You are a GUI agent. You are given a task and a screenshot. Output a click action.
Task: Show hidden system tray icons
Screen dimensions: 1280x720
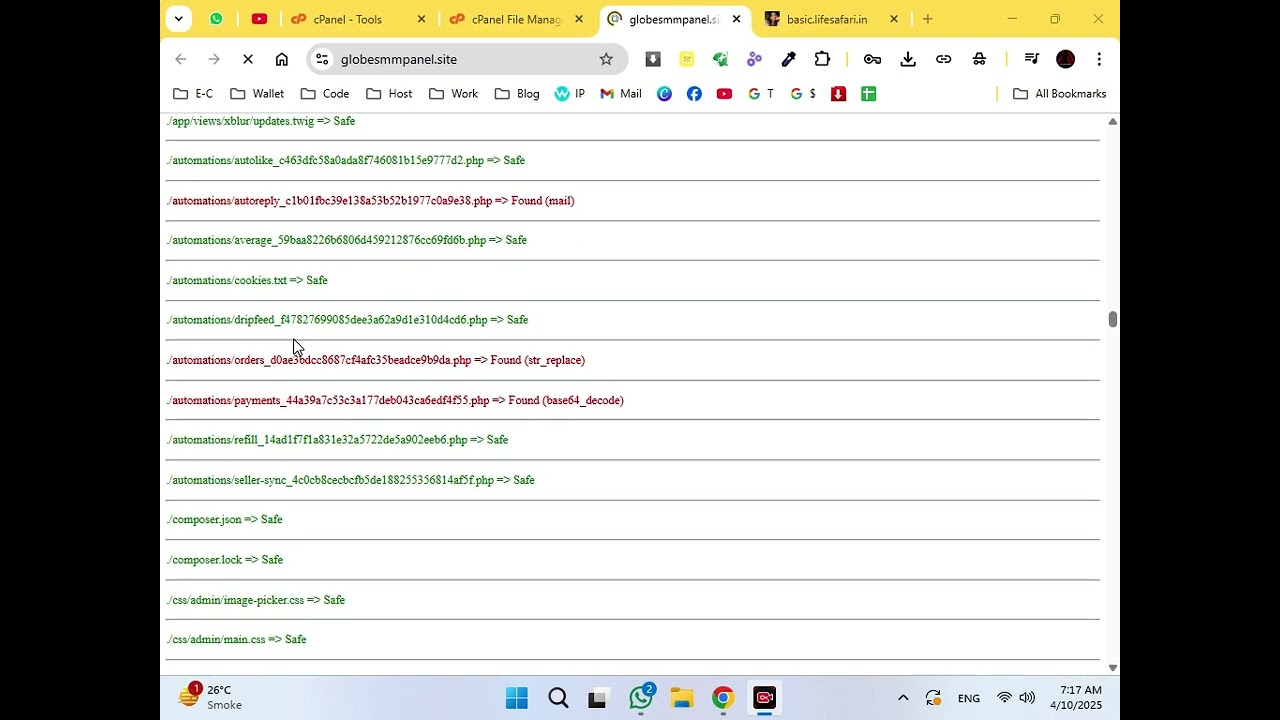[x=903, y=698]
